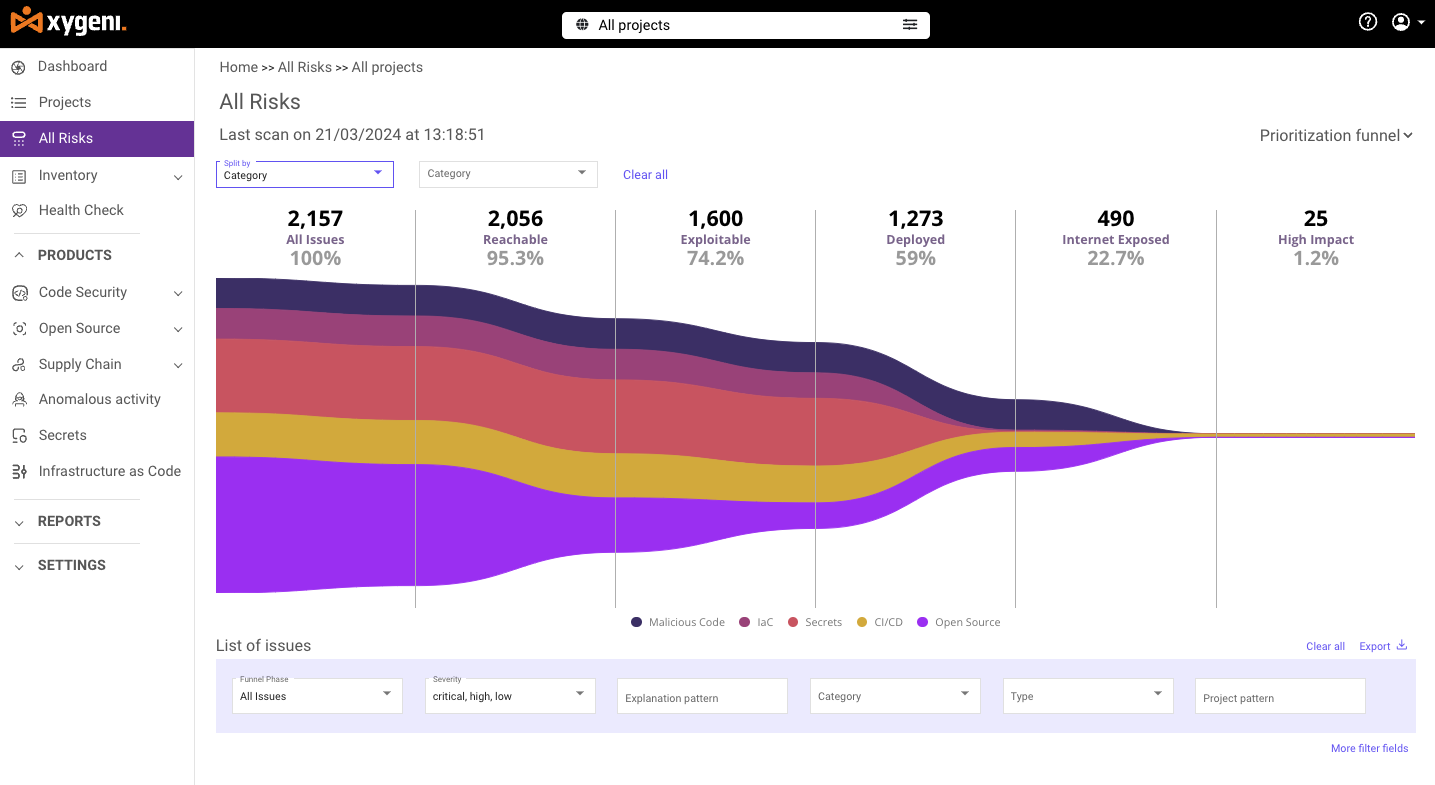Open the Severity filter dropdown

pyautogui.click(x=510, y=696)
